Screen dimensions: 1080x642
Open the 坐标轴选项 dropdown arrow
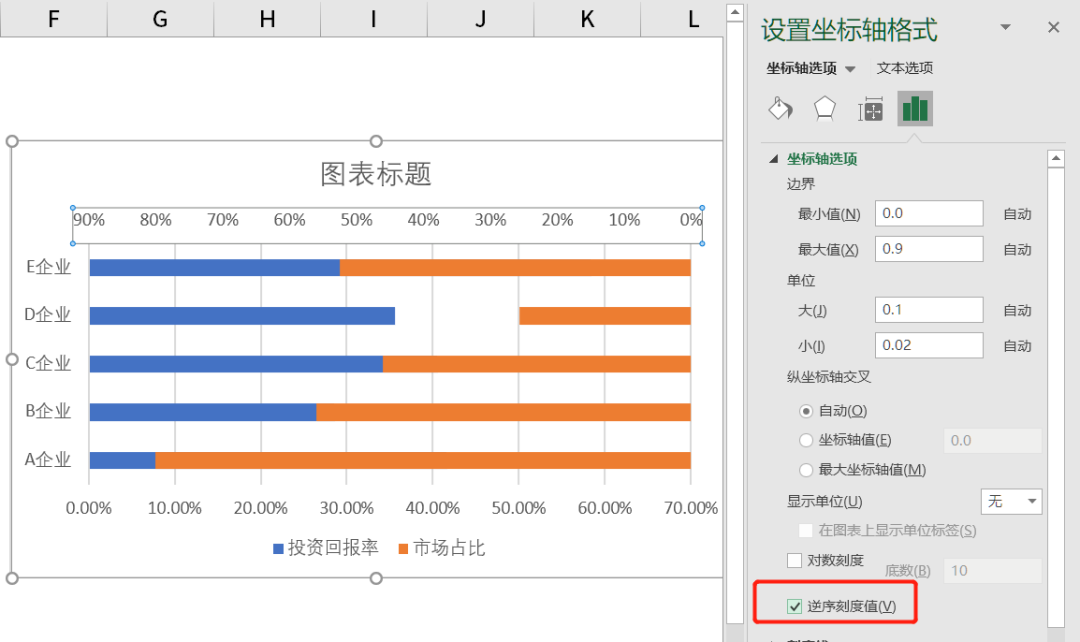pos(851,68)
